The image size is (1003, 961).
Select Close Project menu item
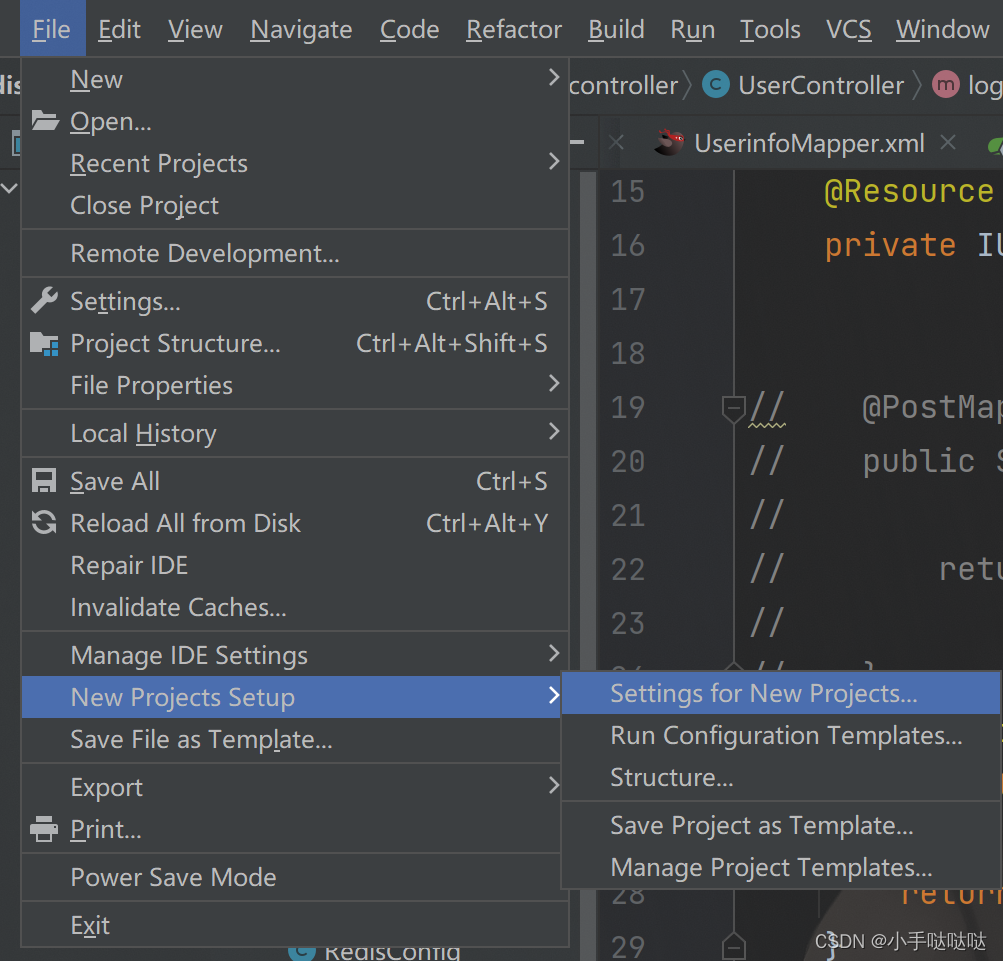(x=295, y=205)
